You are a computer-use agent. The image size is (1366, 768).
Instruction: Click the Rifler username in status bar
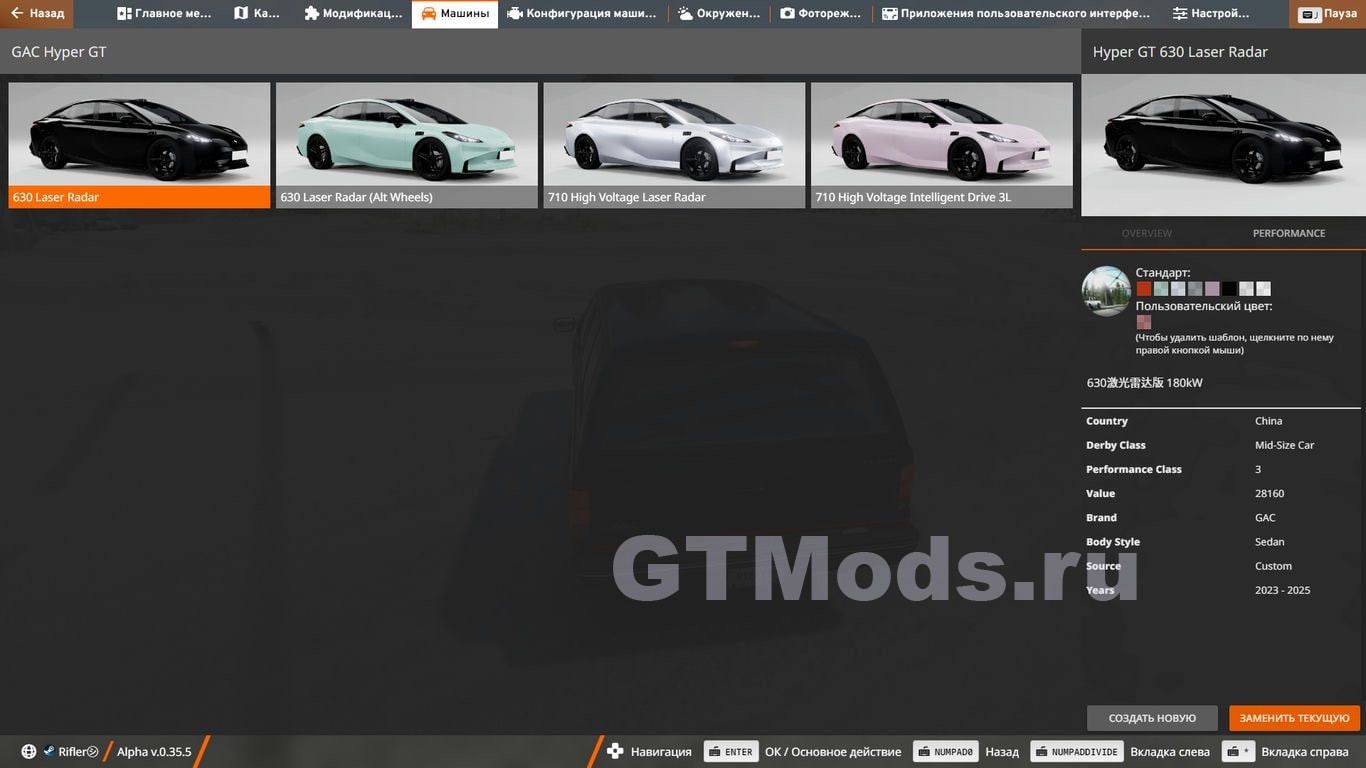(x=78, y=752)
